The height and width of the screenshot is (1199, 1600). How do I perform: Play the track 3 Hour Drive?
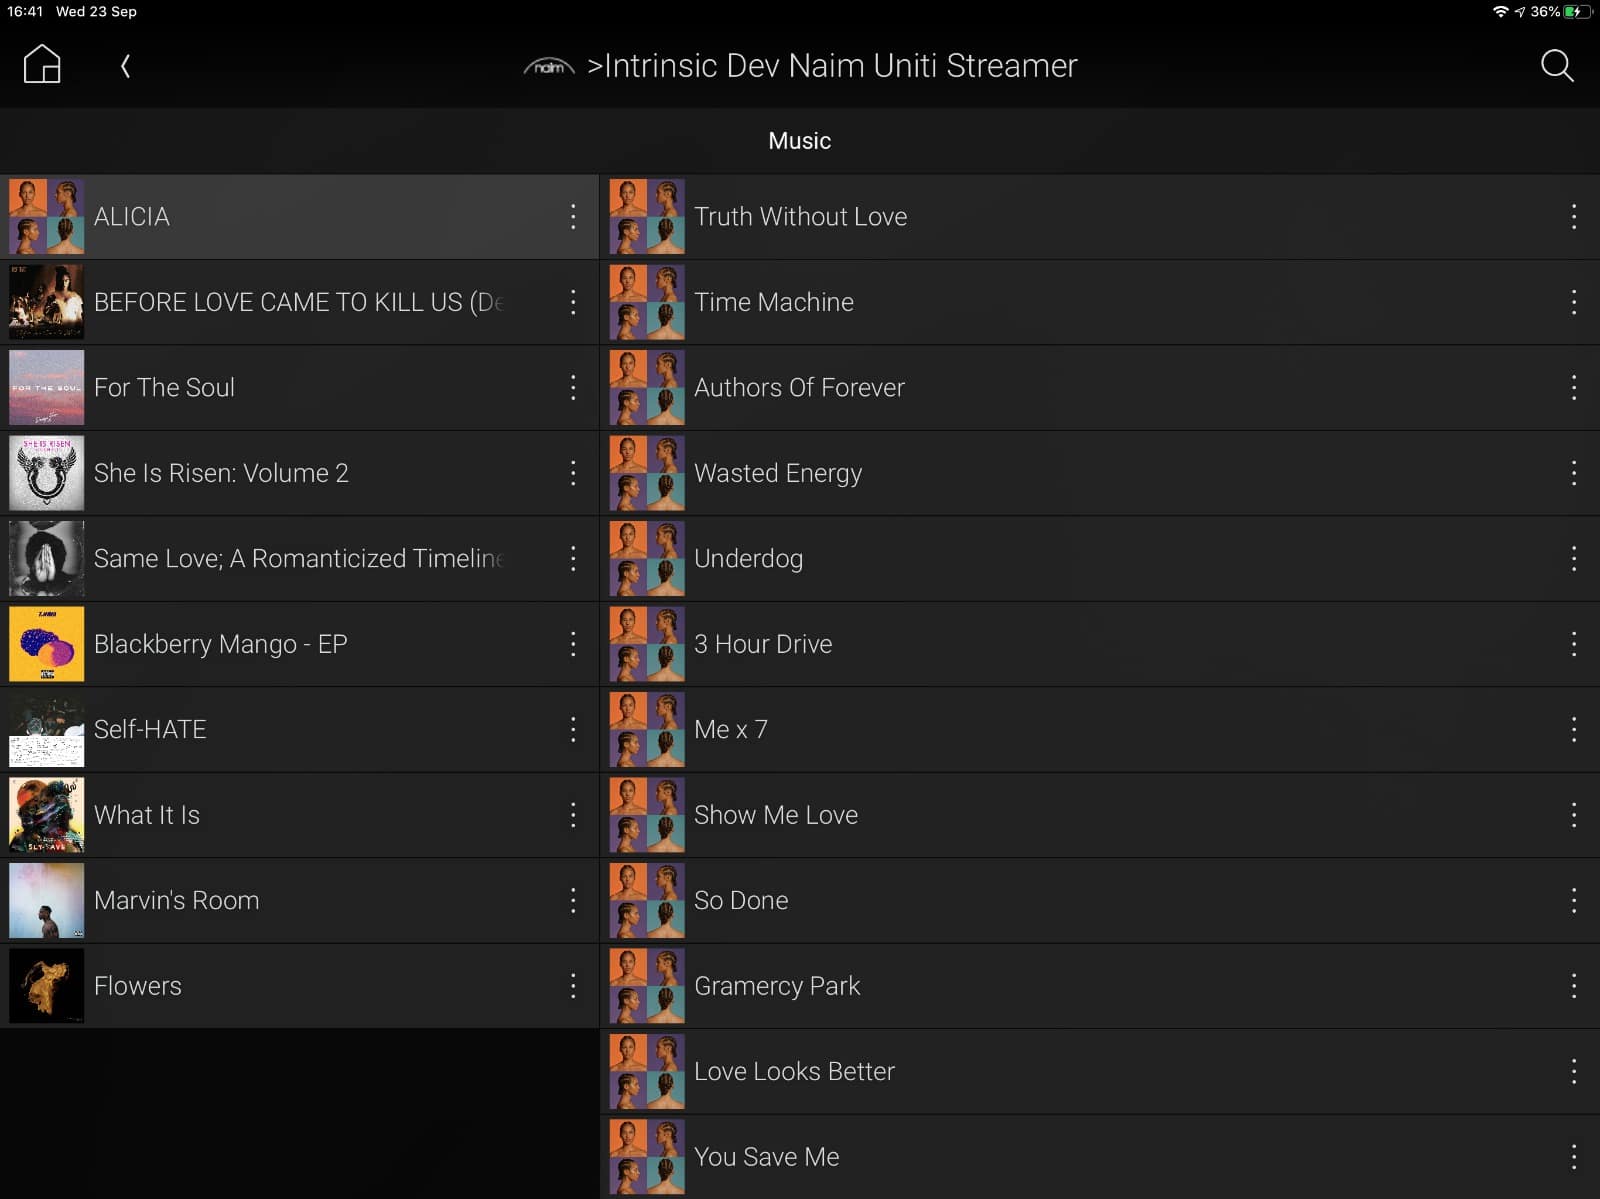[763, 644]
